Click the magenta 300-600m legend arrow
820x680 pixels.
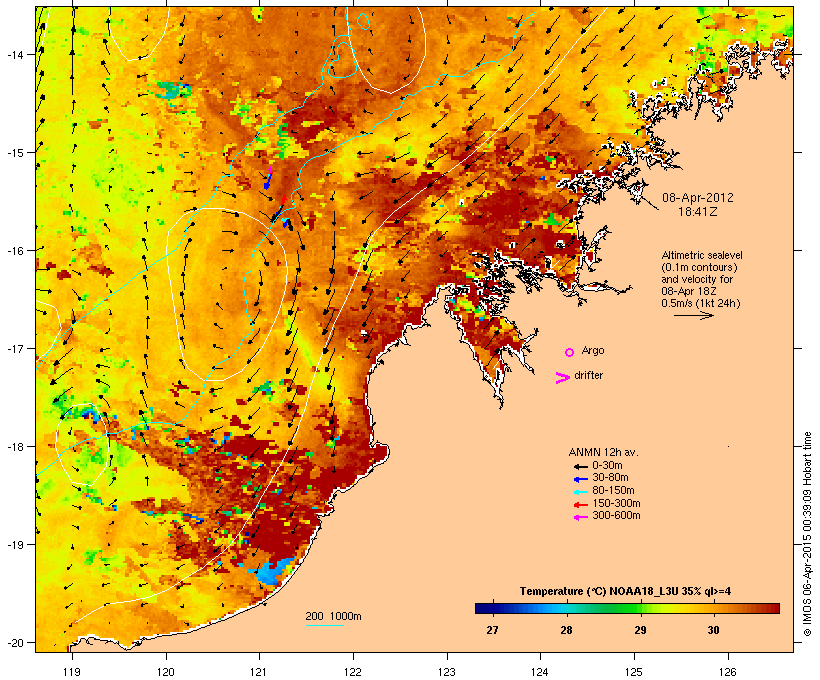click(x=580, y=517)
